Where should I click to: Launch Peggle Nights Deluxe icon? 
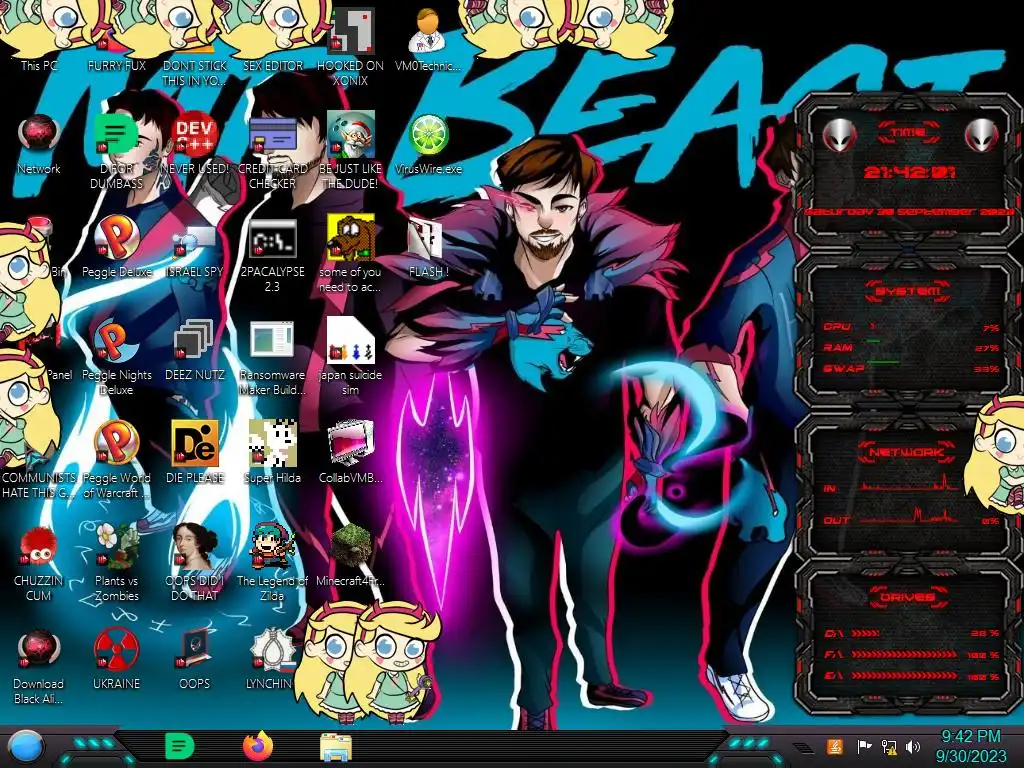pos(116,358)
